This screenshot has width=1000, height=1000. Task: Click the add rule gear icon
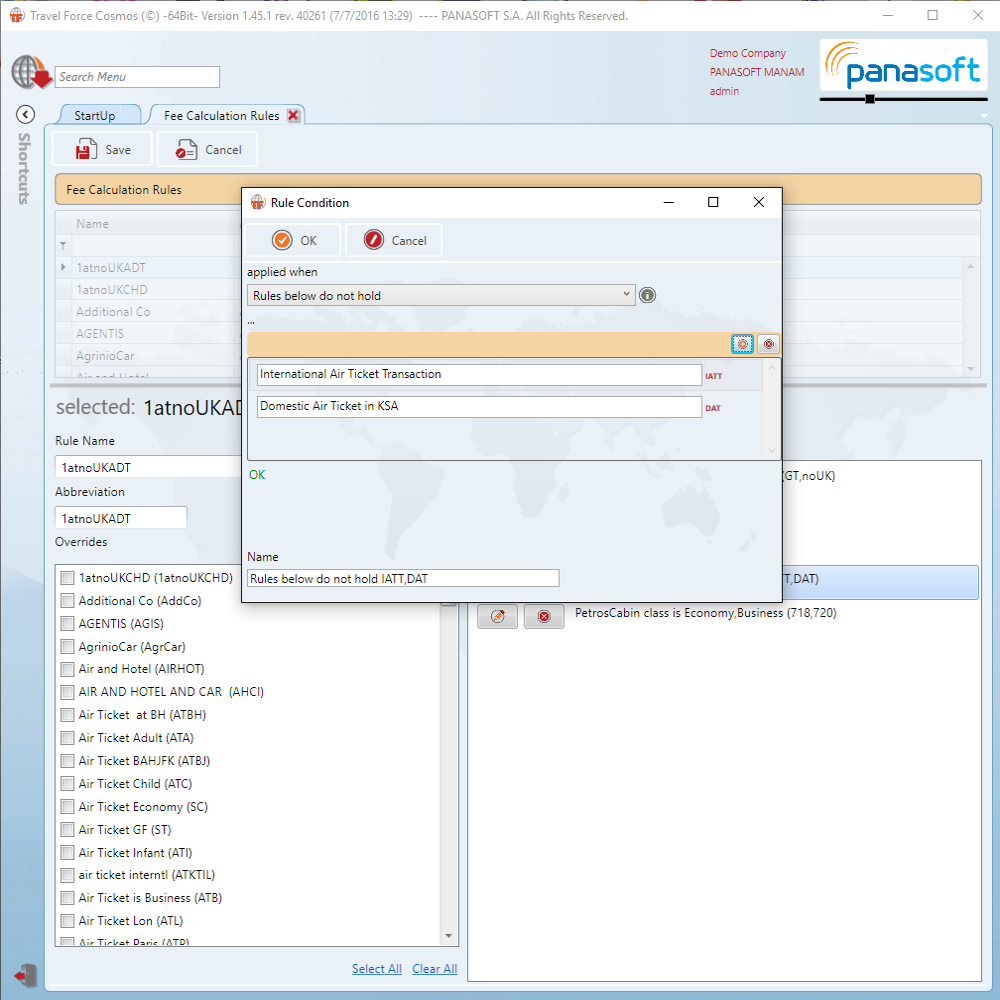[742, 344]
